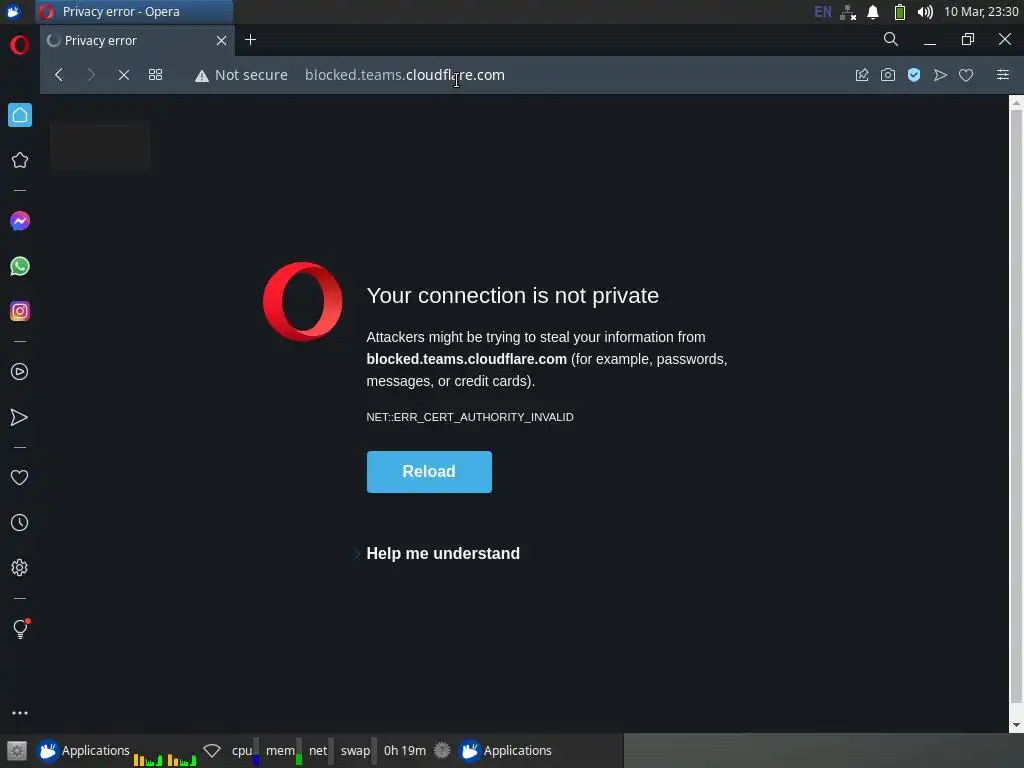Open left Applications menu in bottom panel
The height and width of the screenshot is (768, 1024).
84,750
